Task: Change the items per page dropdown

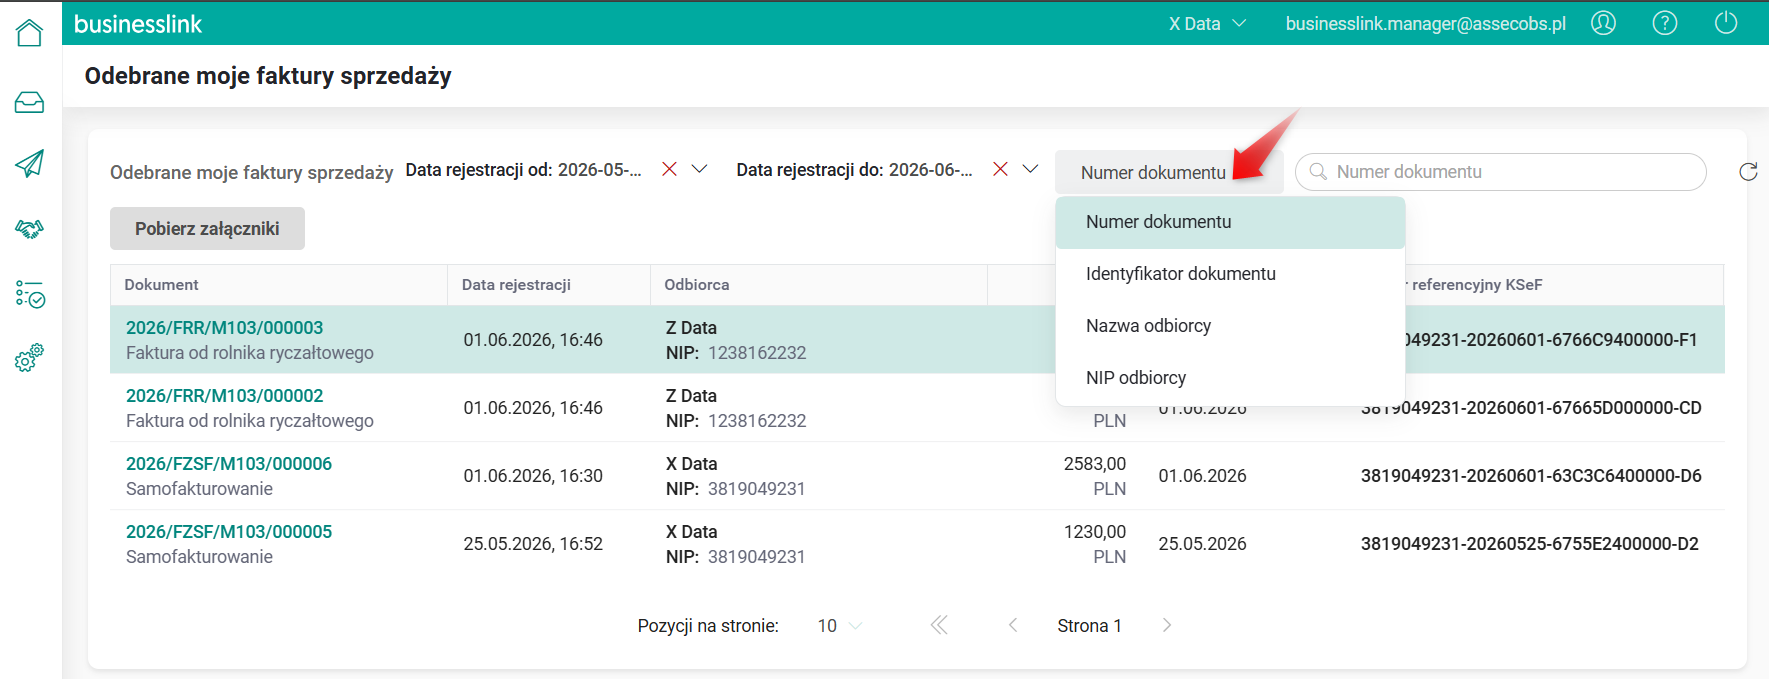Action: (839, 626)
